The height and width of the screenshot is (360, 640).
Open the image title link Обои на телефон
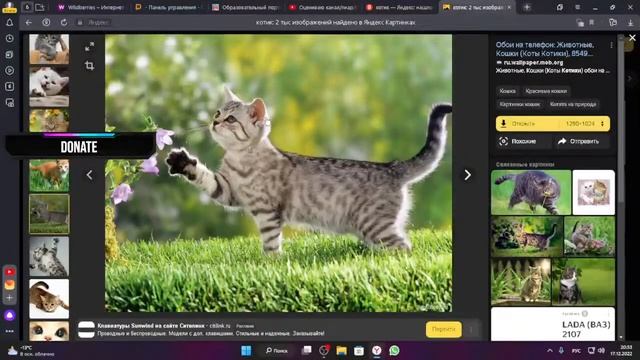pyautogui.click(x=544, y=49)
